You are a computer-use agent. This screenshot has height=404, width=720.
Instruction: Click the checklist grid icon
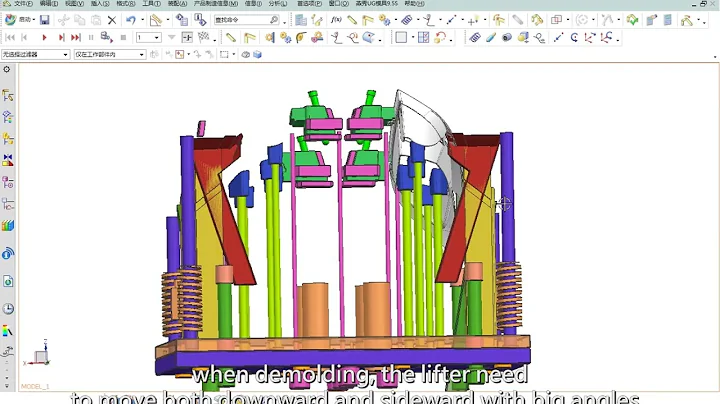pyautogui.click(x=423, y=38)
